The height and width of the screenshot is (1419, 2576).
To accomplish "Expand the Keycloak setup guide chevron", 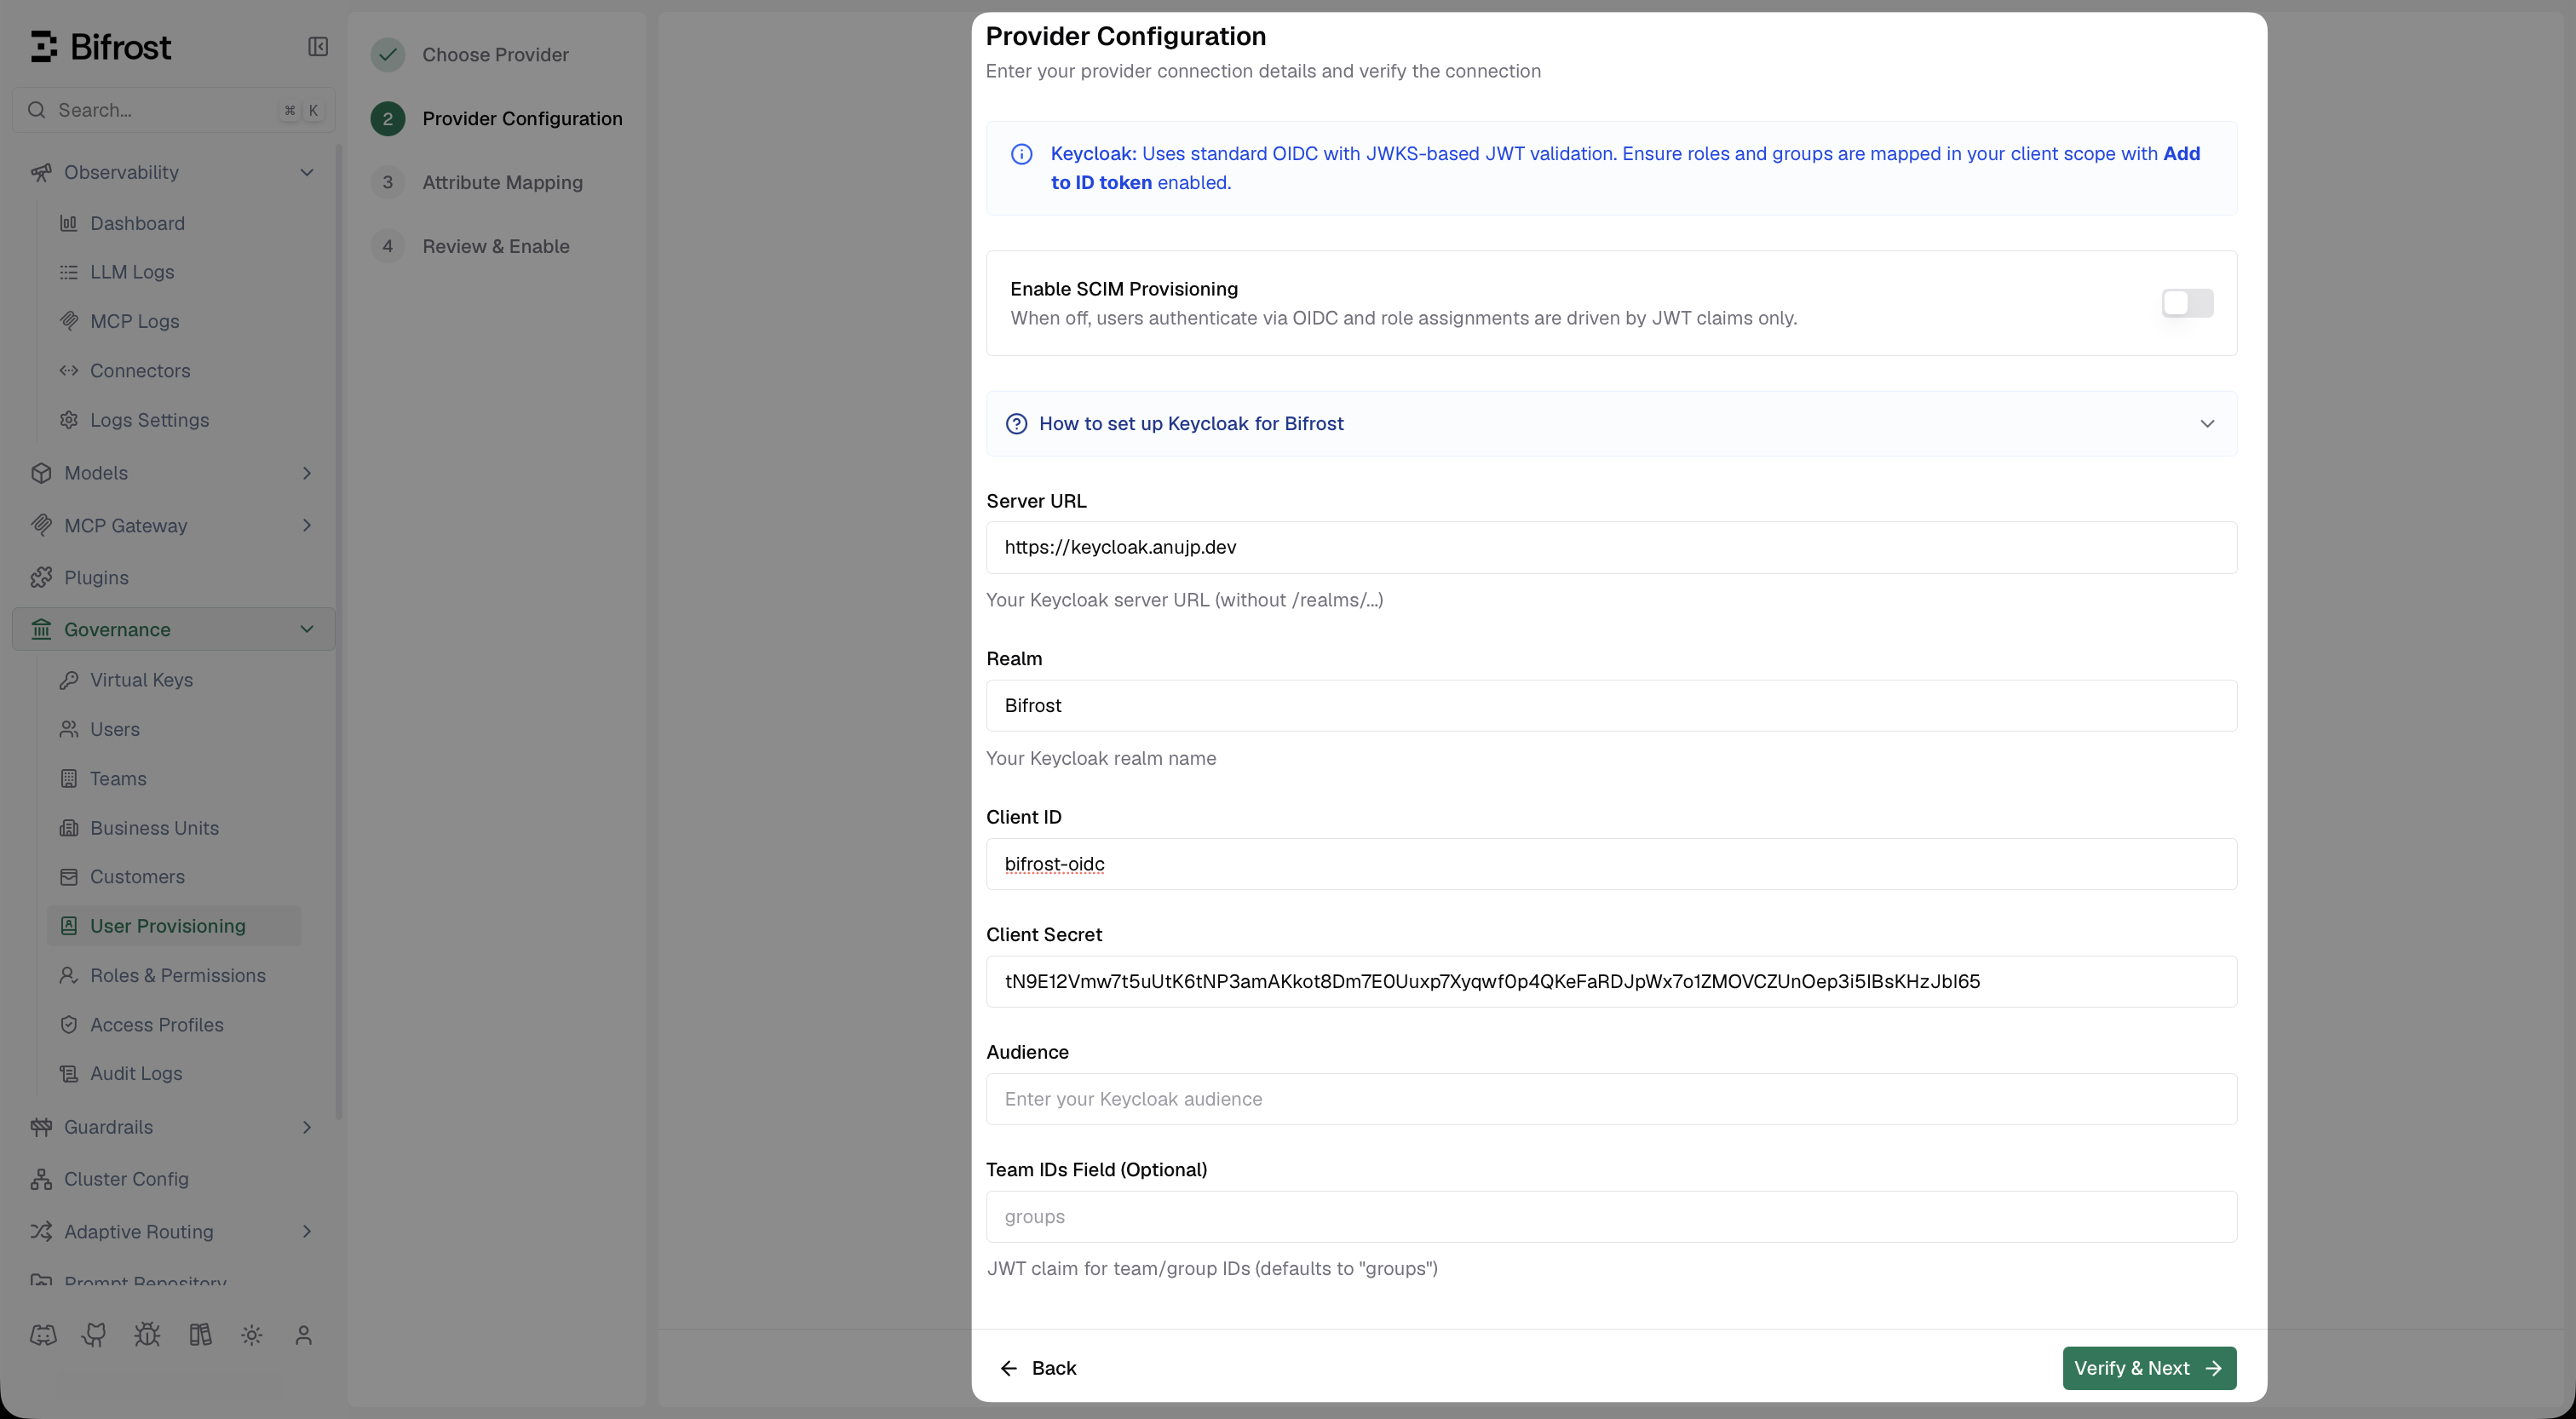I will [2207, 424].
